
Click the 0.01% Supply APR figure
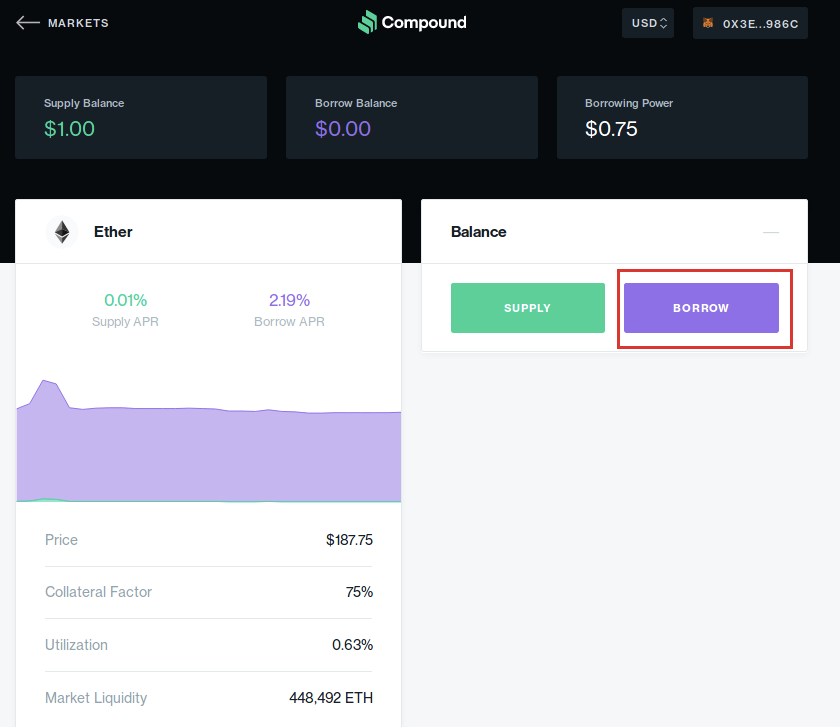(x=125, y=300)
